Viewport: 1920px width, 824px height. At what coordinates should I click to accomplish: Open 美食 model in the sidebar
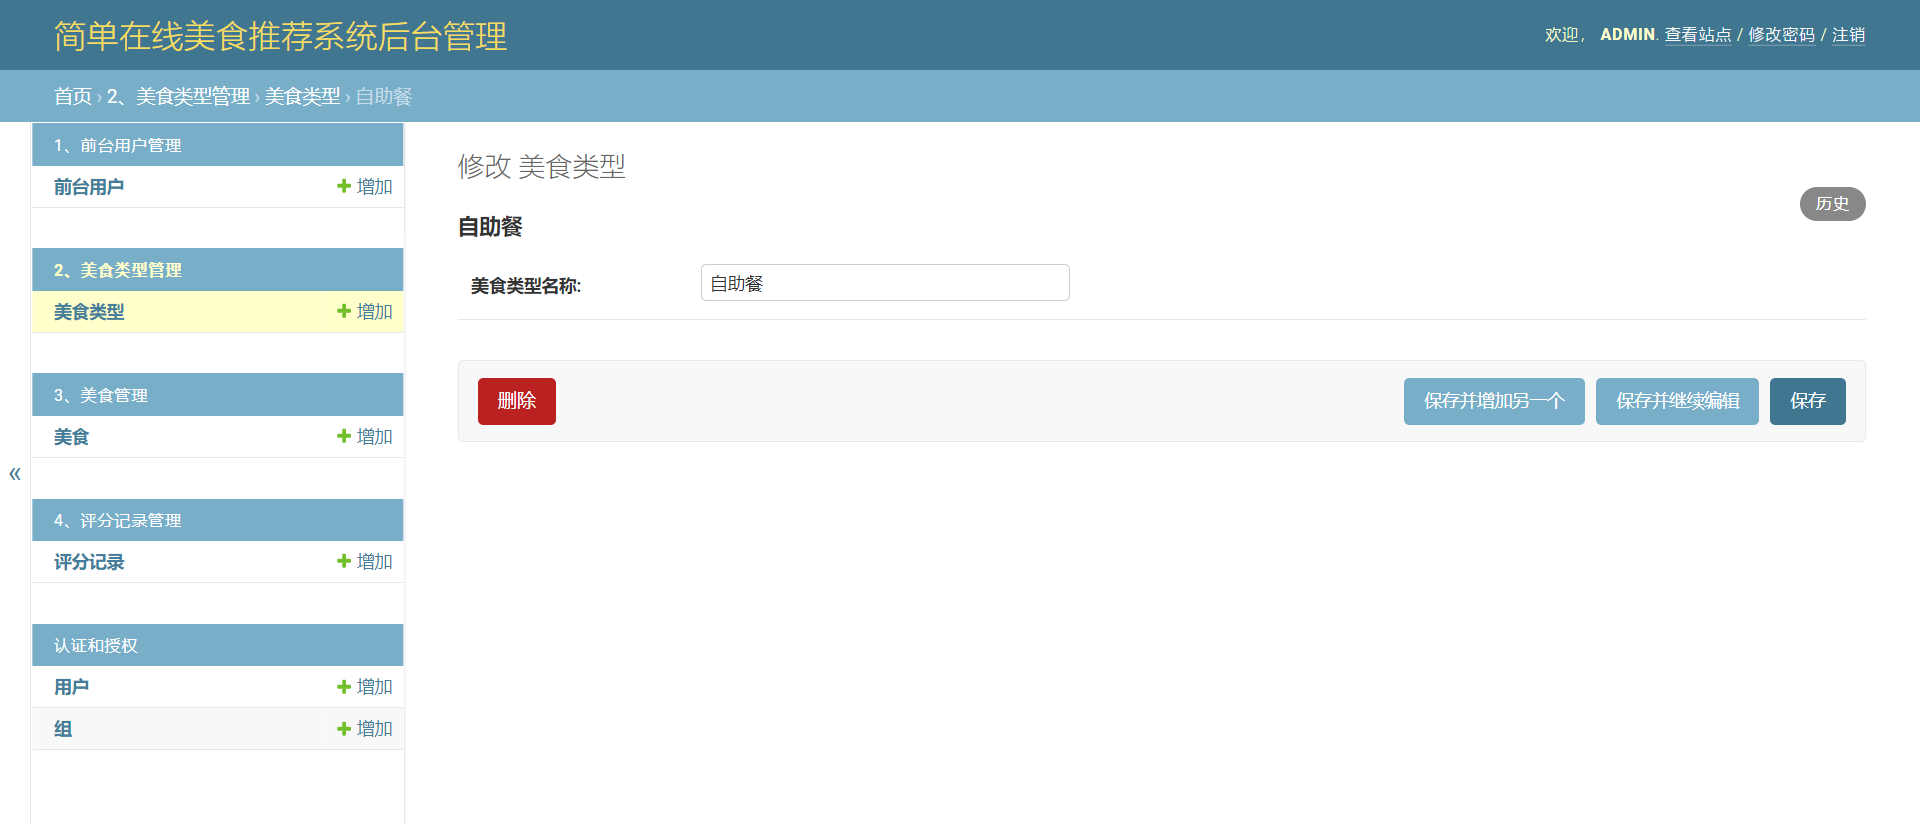(x=71, y=437)
